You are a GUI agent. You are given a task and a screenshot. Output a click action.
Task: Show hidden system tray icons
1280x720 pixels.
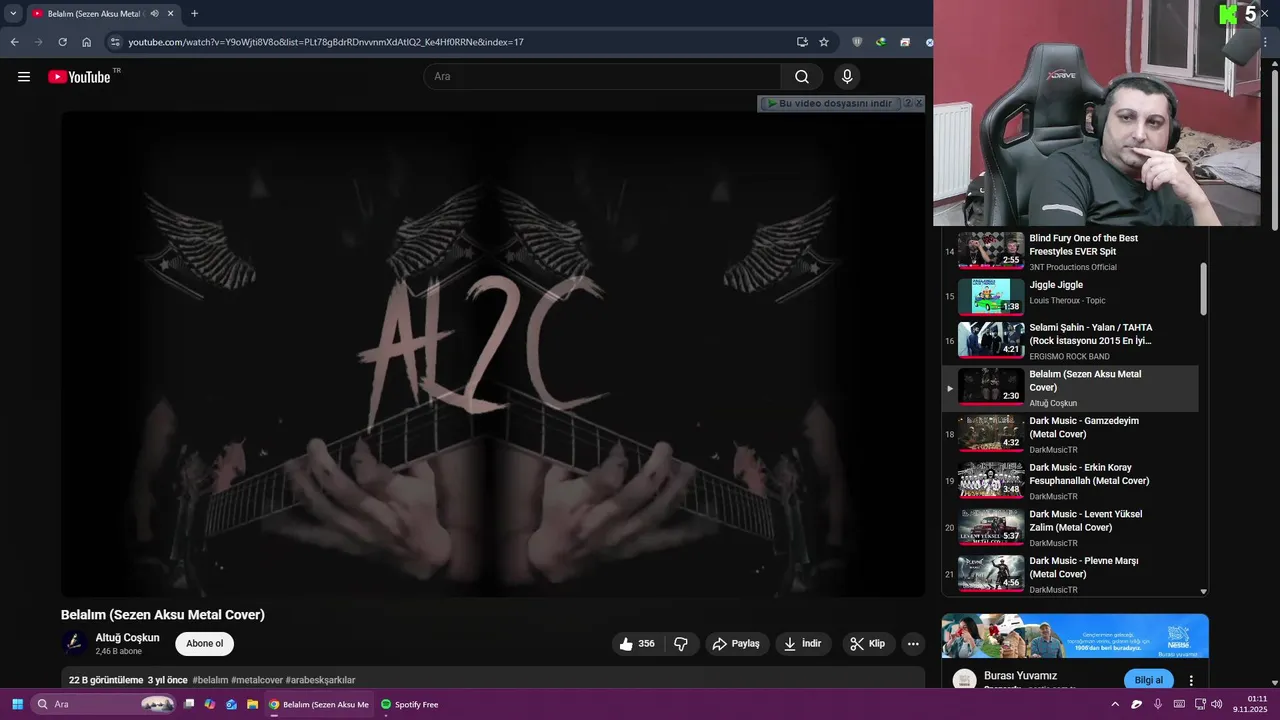(x=1115, y=704)
